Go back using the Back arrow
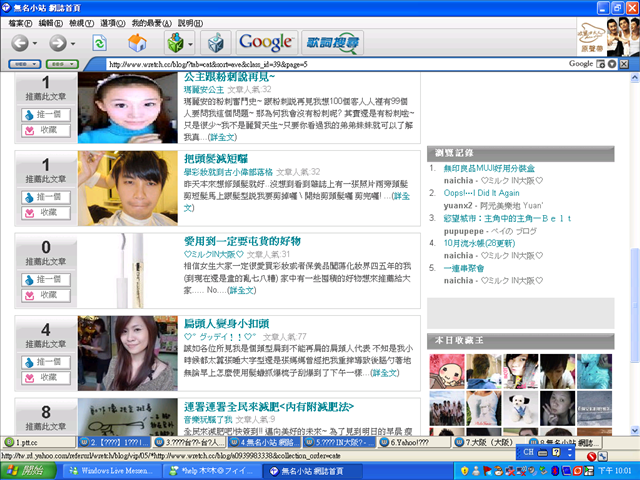 [20, 43]
